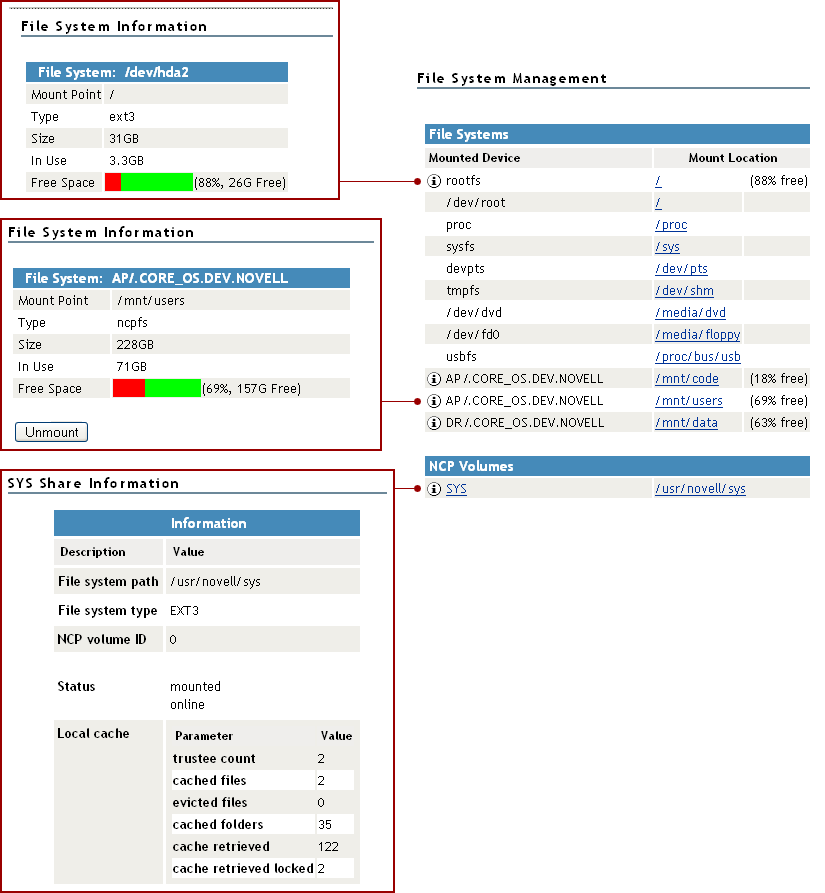Click info icon for the /mnt/users row
825x893 pixels.
[434, 401]
